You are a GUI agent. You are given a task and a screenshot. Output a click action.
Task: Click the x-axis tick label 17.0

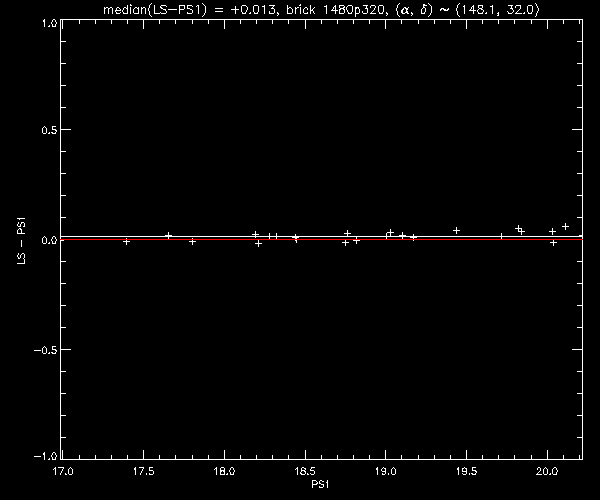click(x=62, y=471)
